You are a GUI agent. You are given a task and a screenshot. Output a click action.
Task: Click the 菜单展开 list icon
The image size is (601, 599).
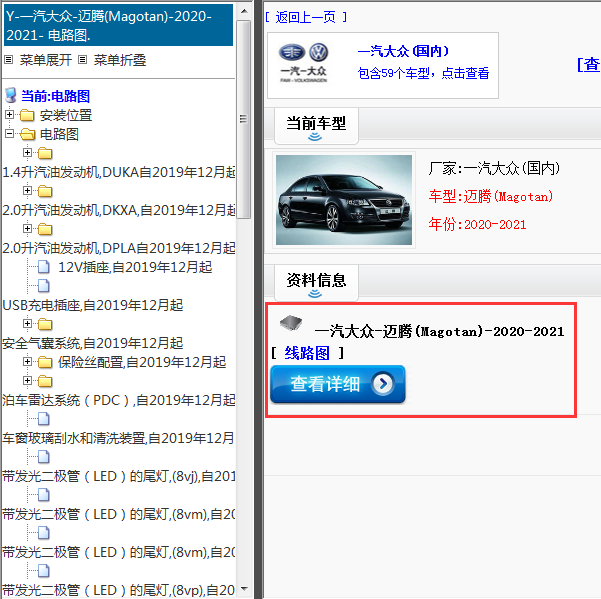8,59
